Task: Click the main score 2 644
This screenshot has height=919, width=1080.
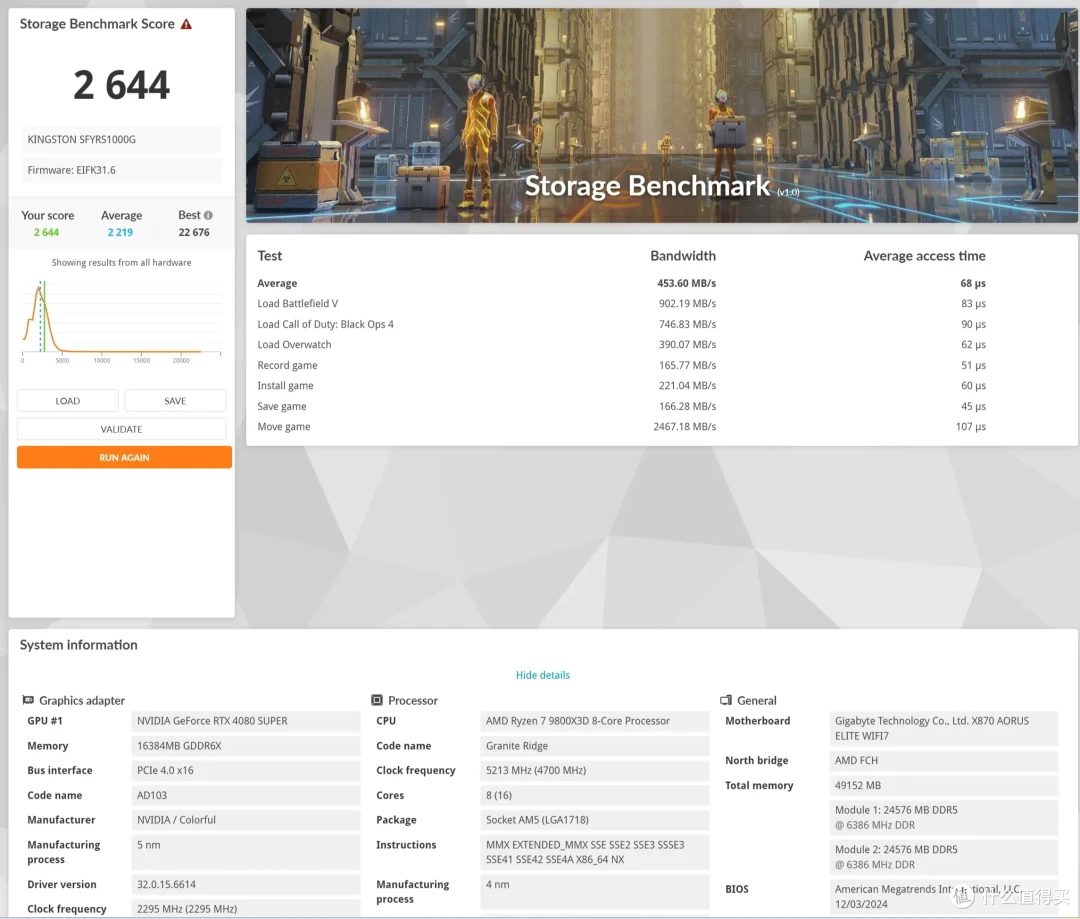Action: 121,85
